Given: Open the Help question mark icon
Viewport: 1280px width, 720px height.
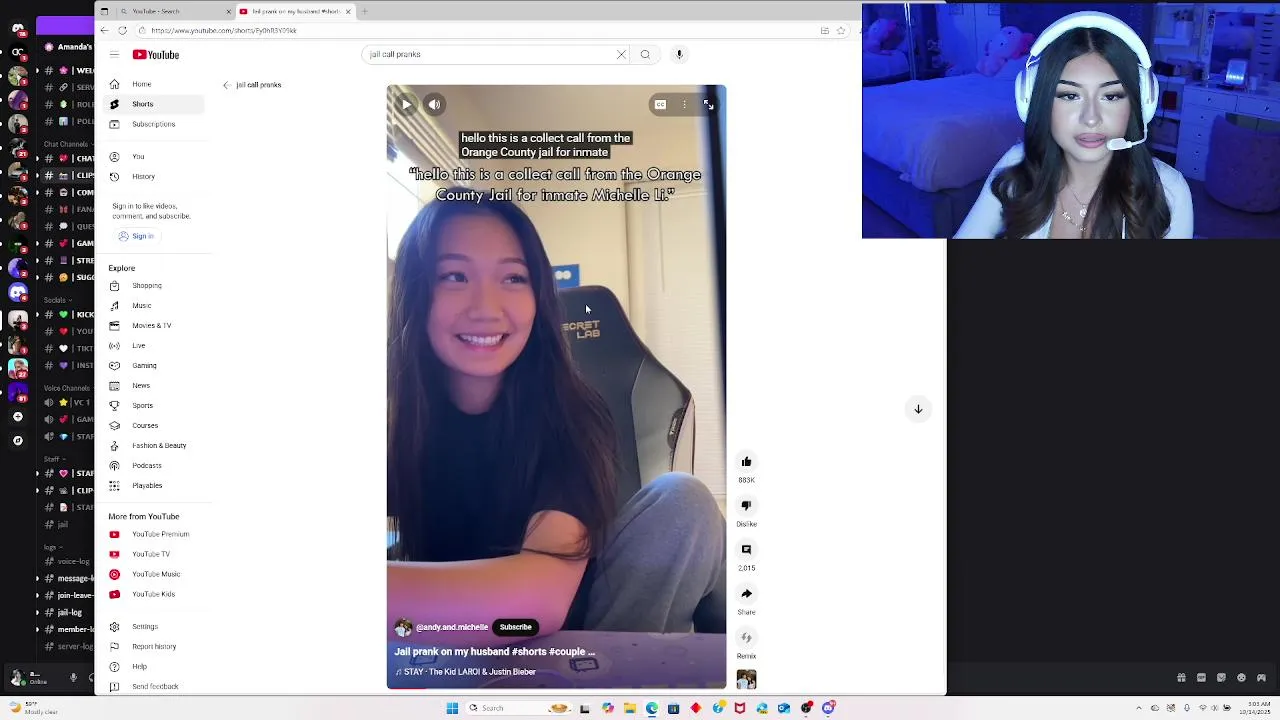Looking at the screenshot, I should [x=114, y=667].
